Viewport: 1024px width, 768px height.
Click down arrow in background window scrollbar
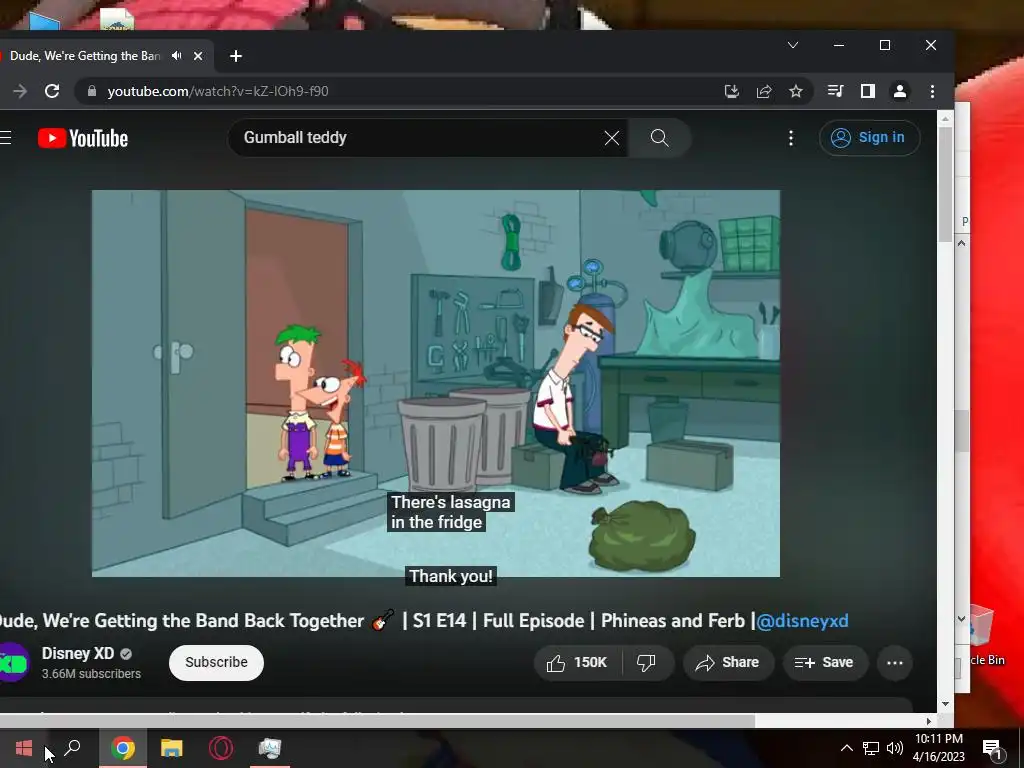point(961,618)
